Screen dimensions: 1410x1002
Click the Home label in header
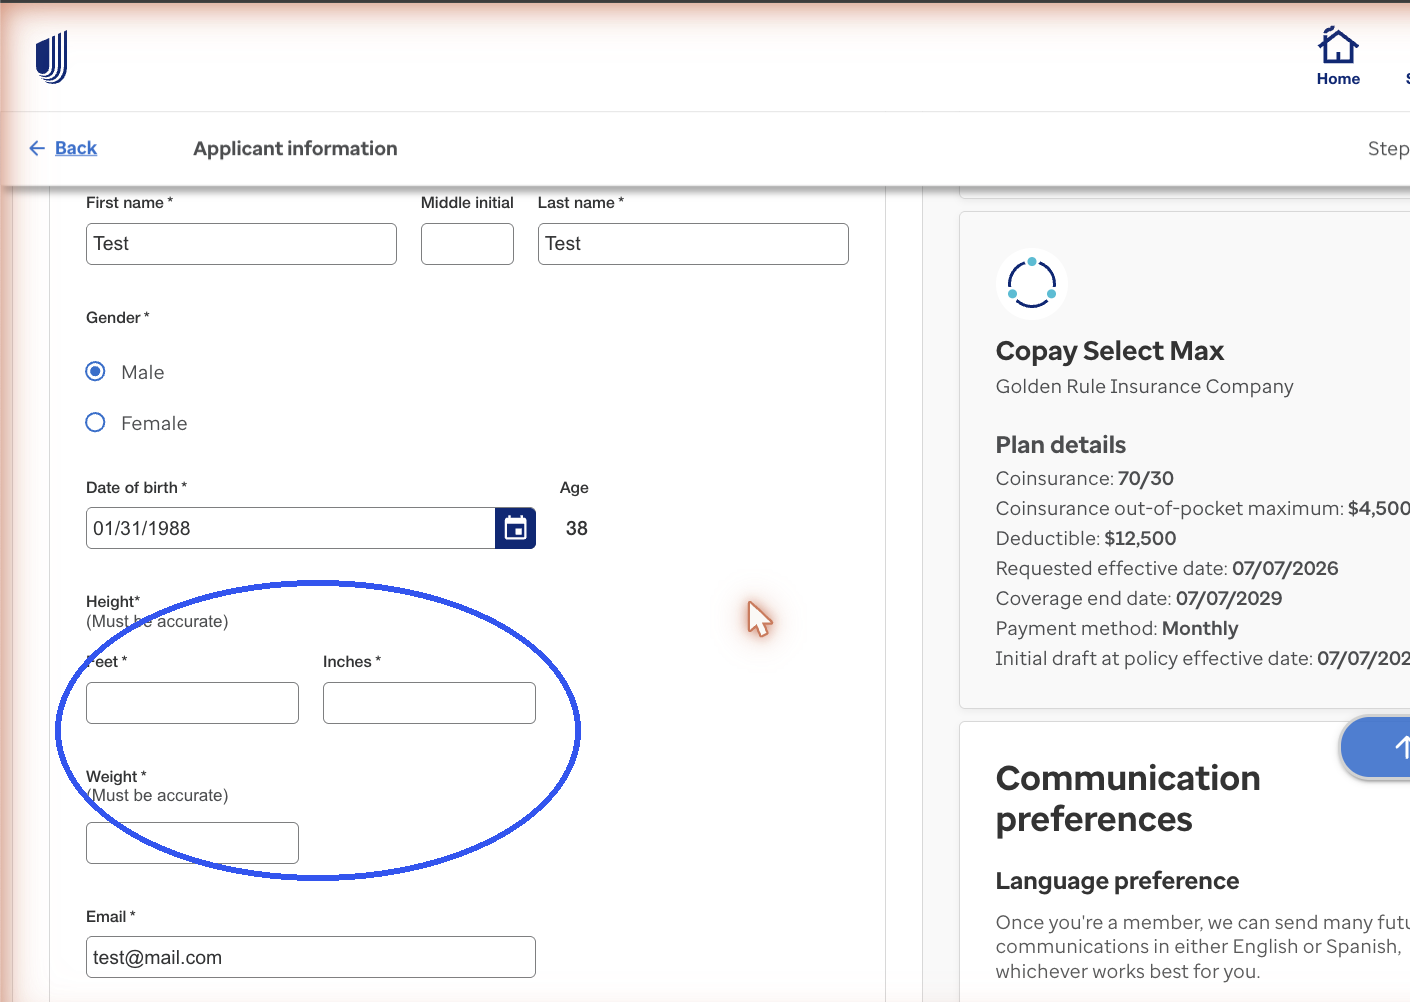(x=1338, y=79)
